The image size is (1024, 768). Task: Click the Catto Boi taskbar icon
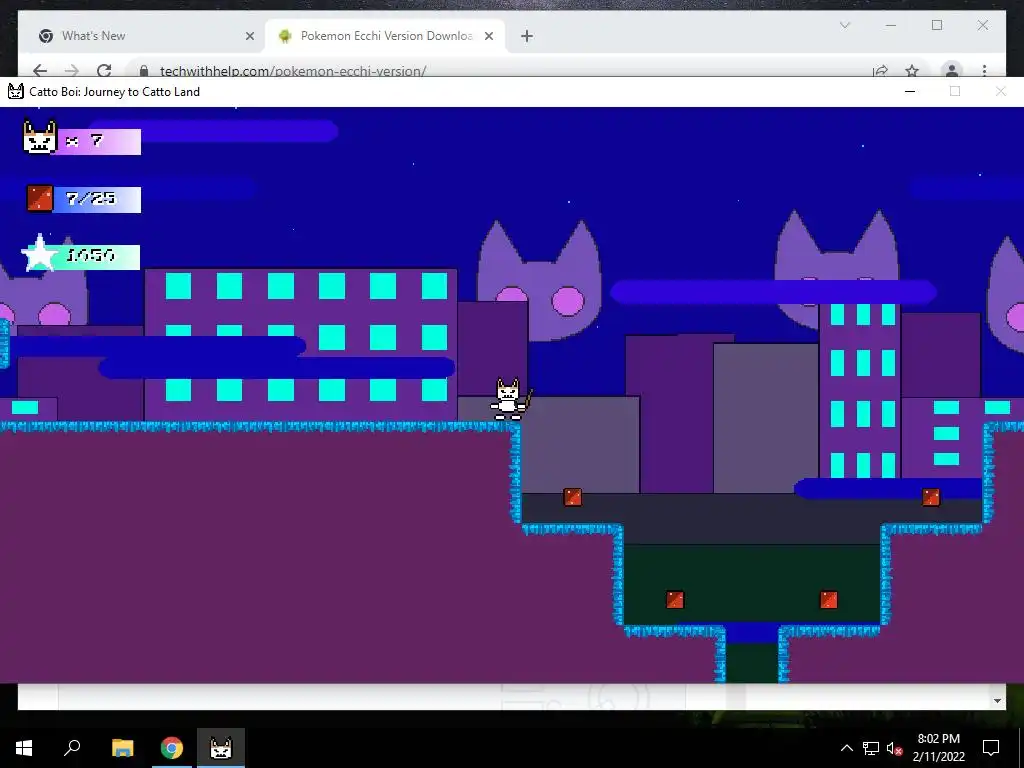[221, 748]
